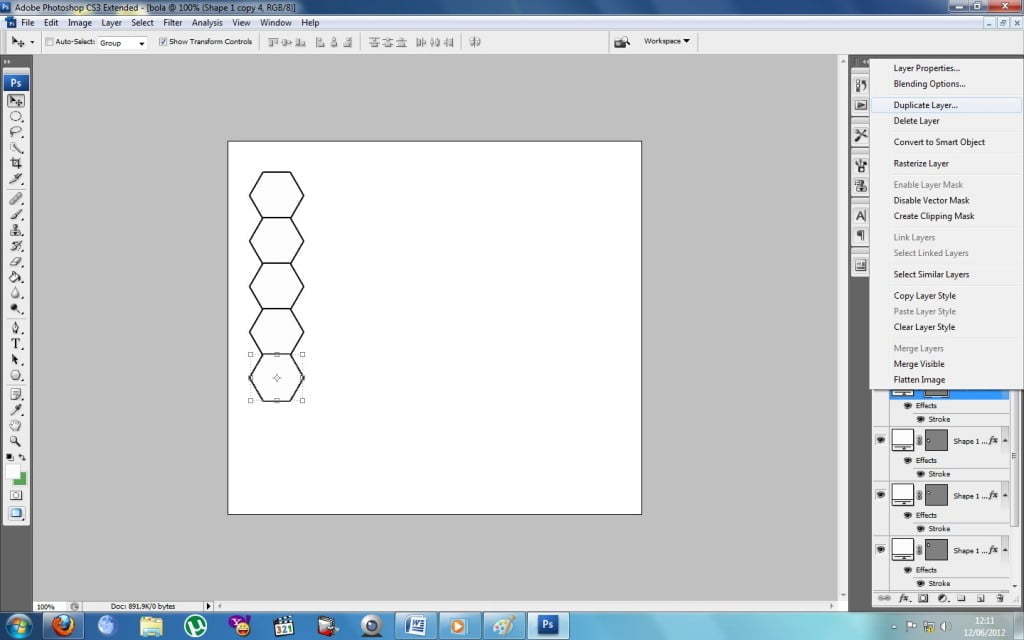The height and width of the screenshot is (640, 1024).
Task: Click the selected hexagon's center point
Action: pyautogui.click(x=277, y=377)
